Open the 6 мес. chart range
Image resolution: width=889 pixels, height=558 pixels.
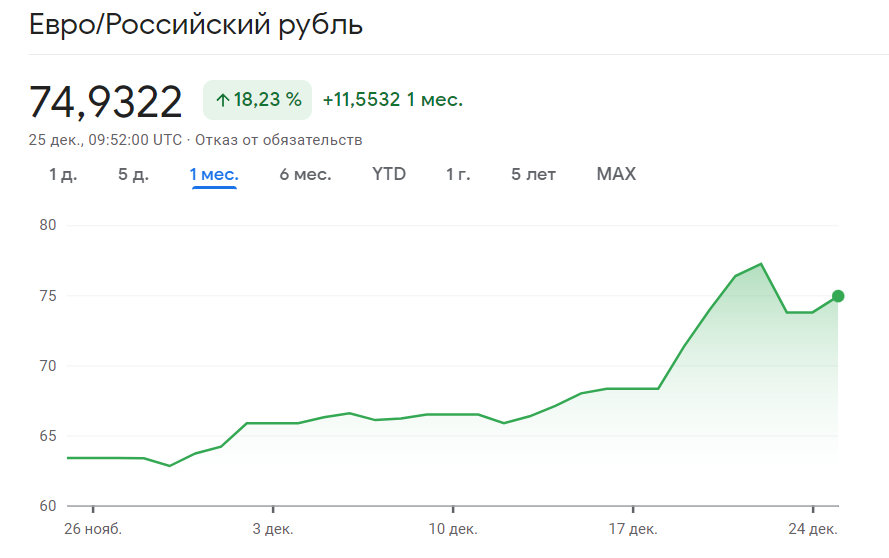pyautogui.click(x=305, y=174)
